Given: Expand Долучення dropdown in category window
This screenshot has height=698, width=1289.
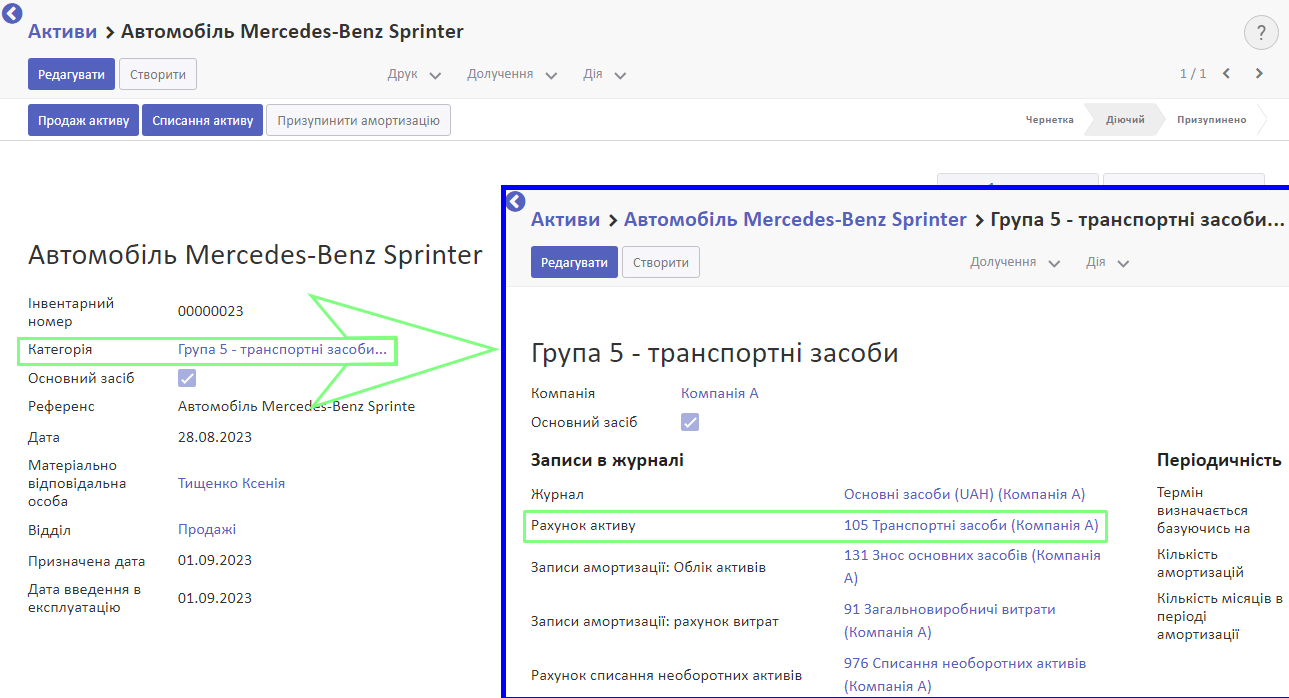Looking at the screenshot, I should point(1015,263).
